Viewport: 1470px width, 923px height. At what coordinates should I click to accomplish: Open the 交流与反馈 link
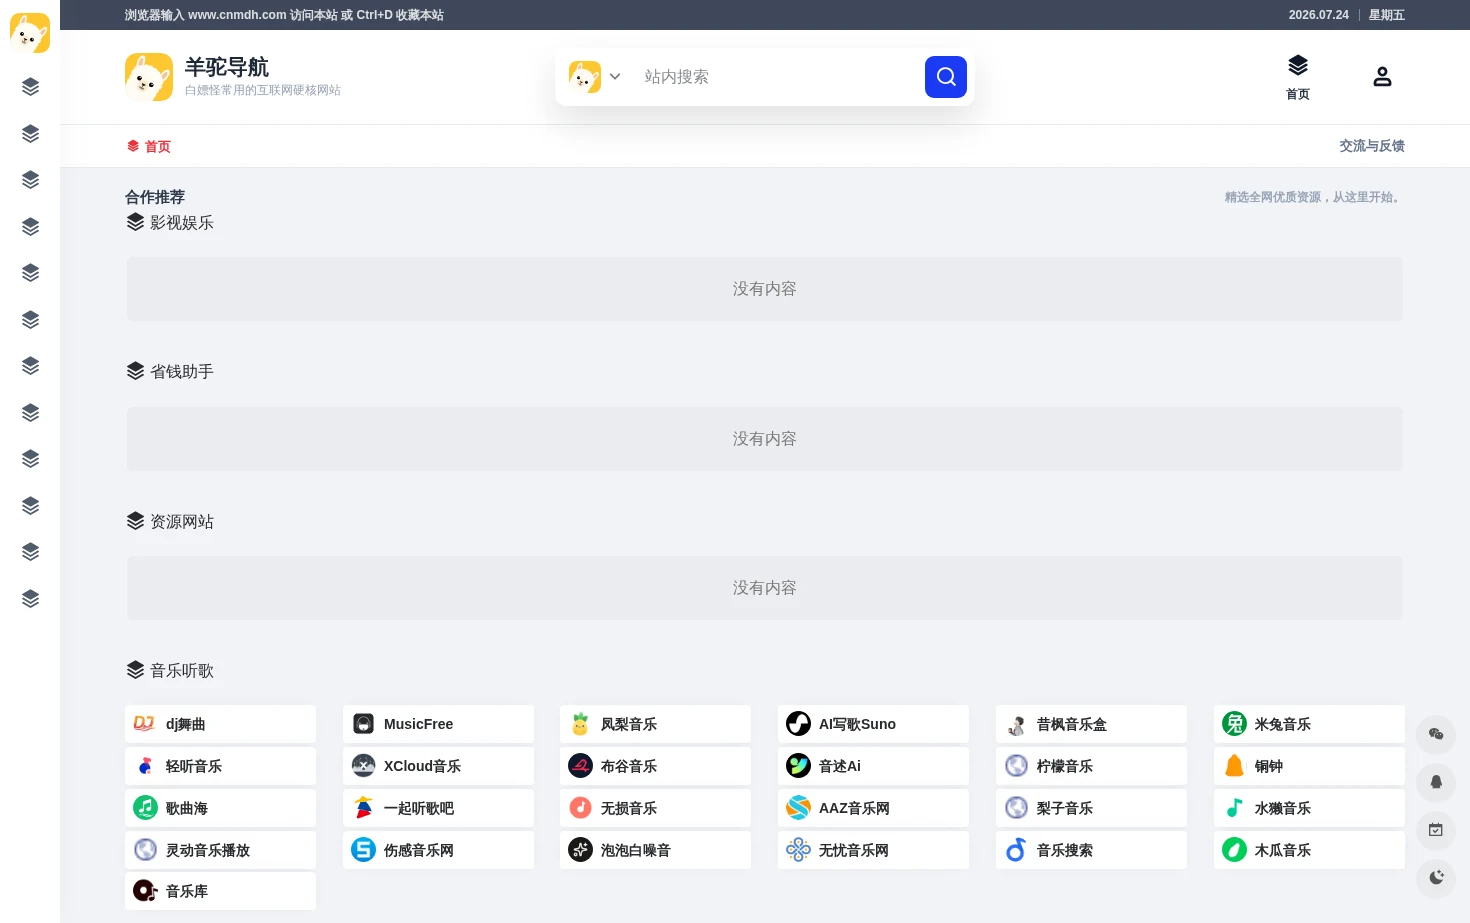1372,146
